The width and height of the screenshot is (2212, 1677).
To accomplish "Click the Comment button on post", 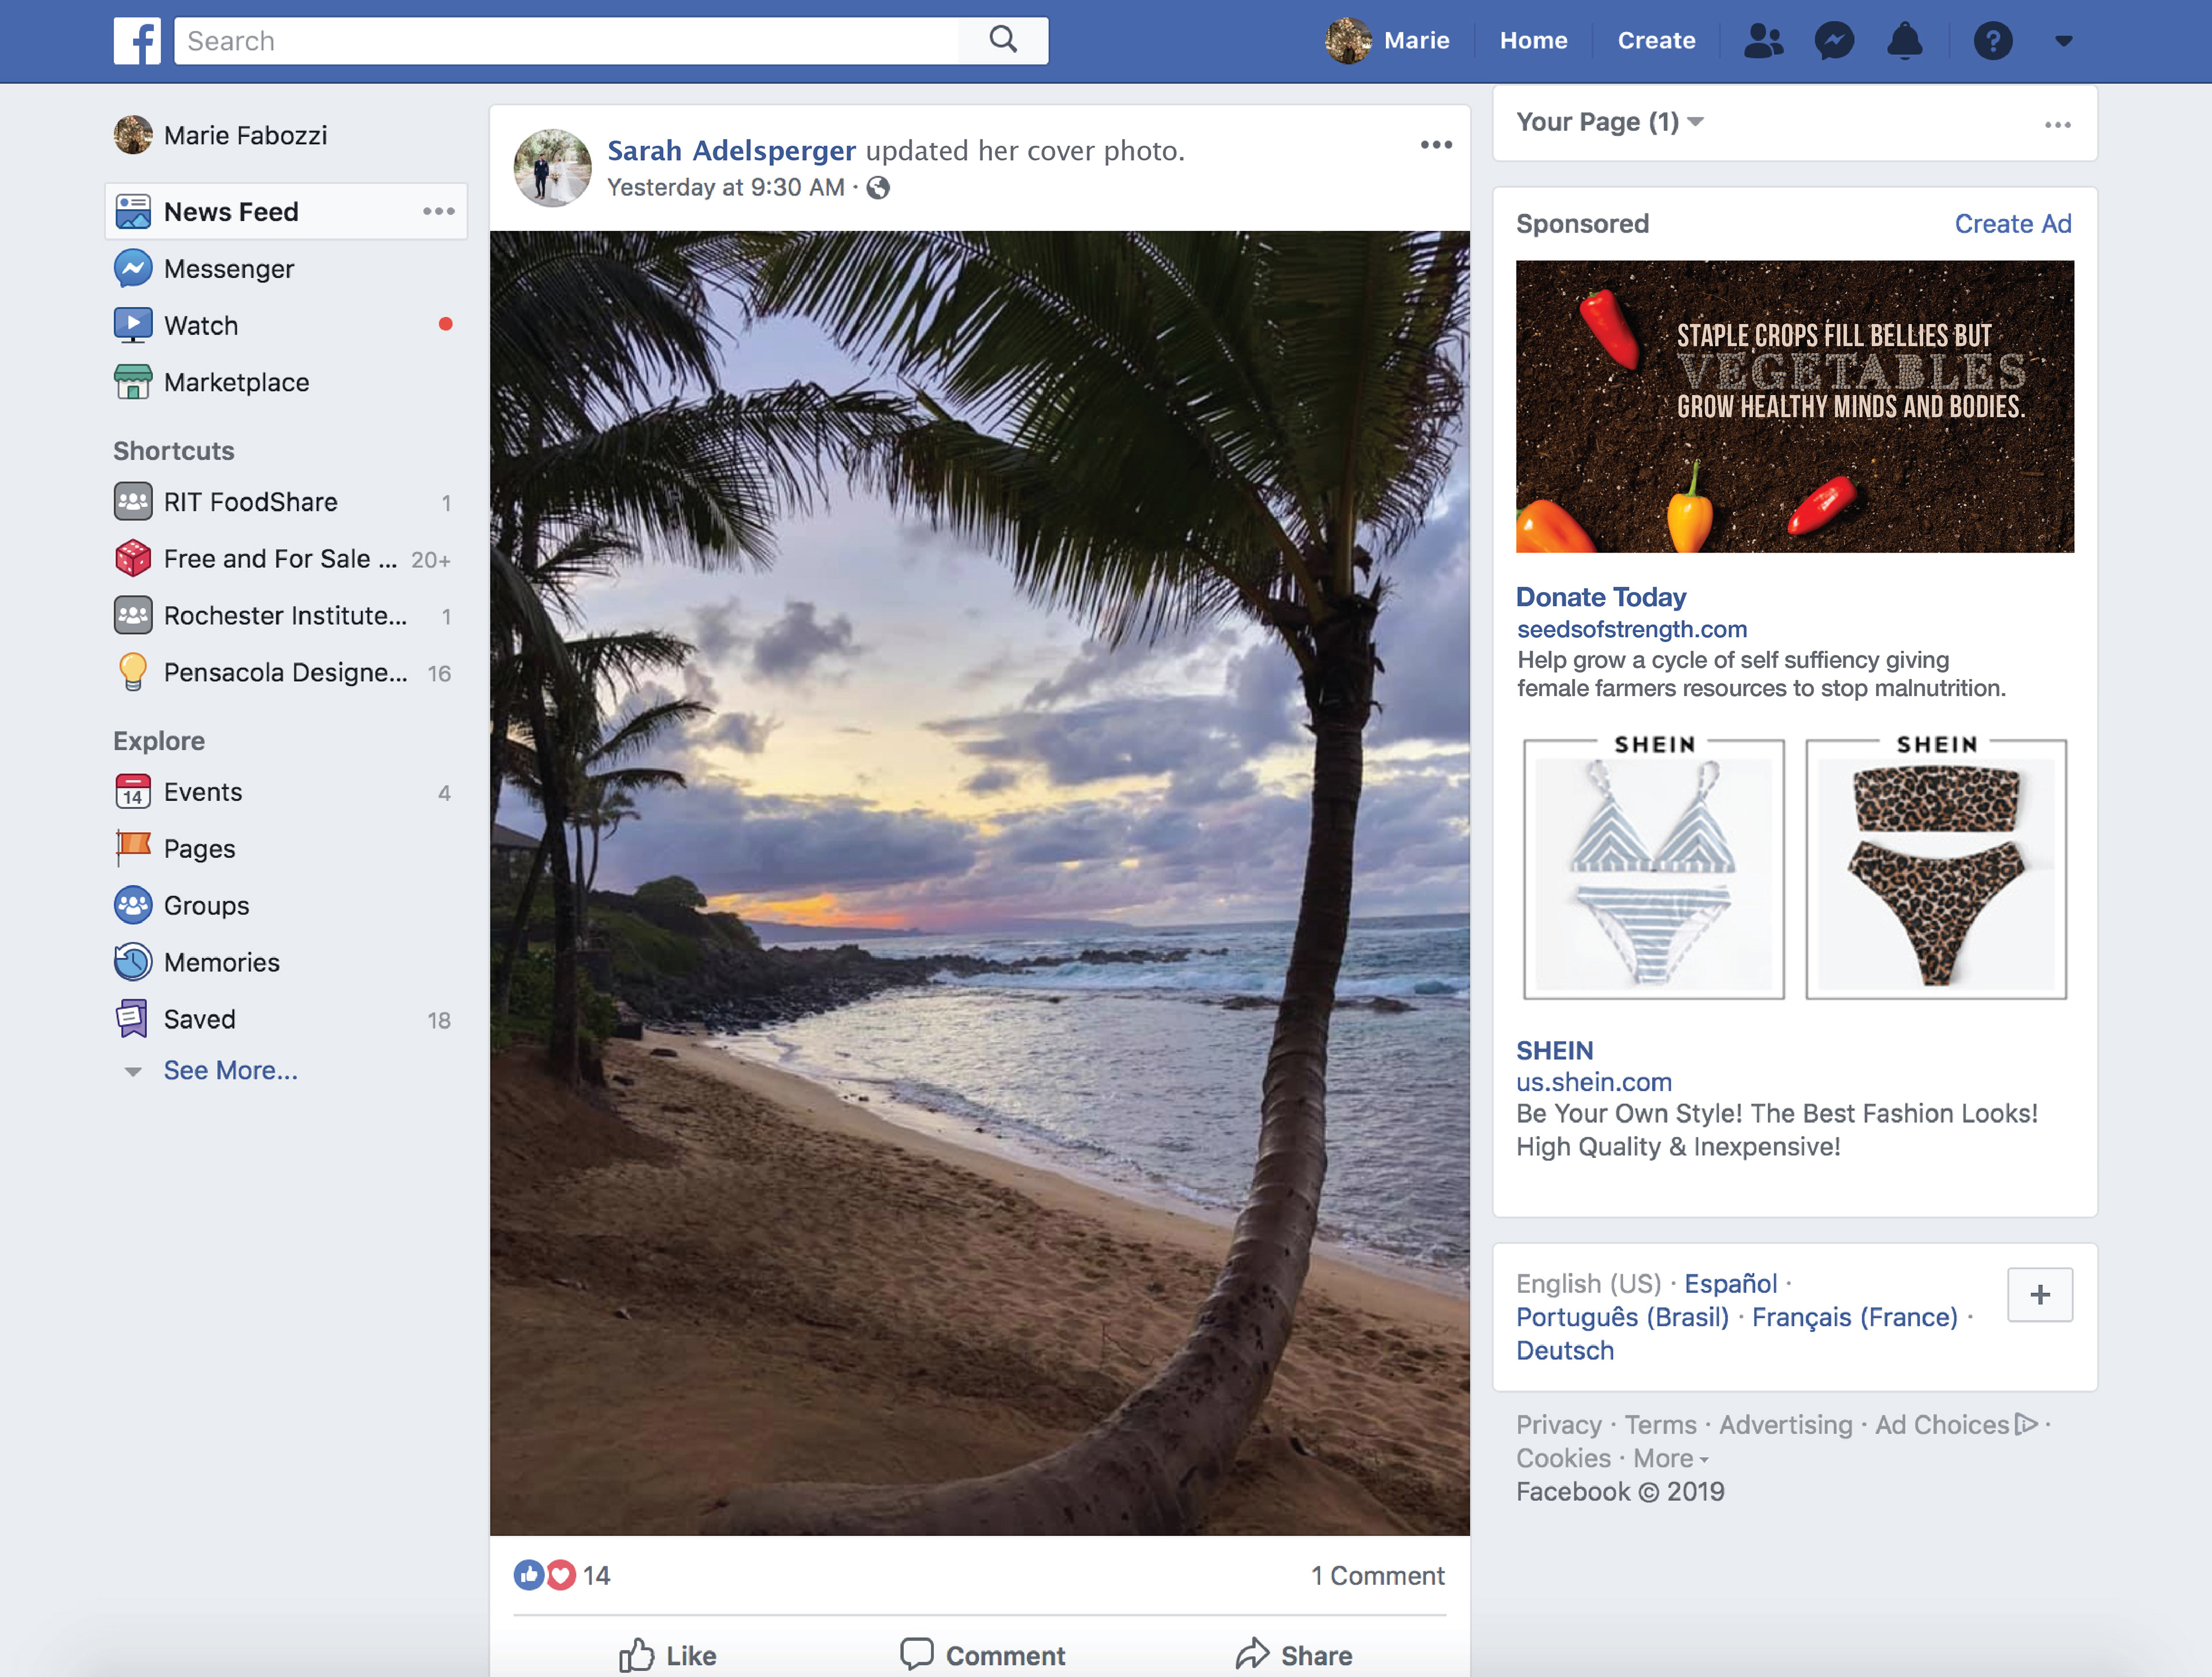I will 982,1655.
